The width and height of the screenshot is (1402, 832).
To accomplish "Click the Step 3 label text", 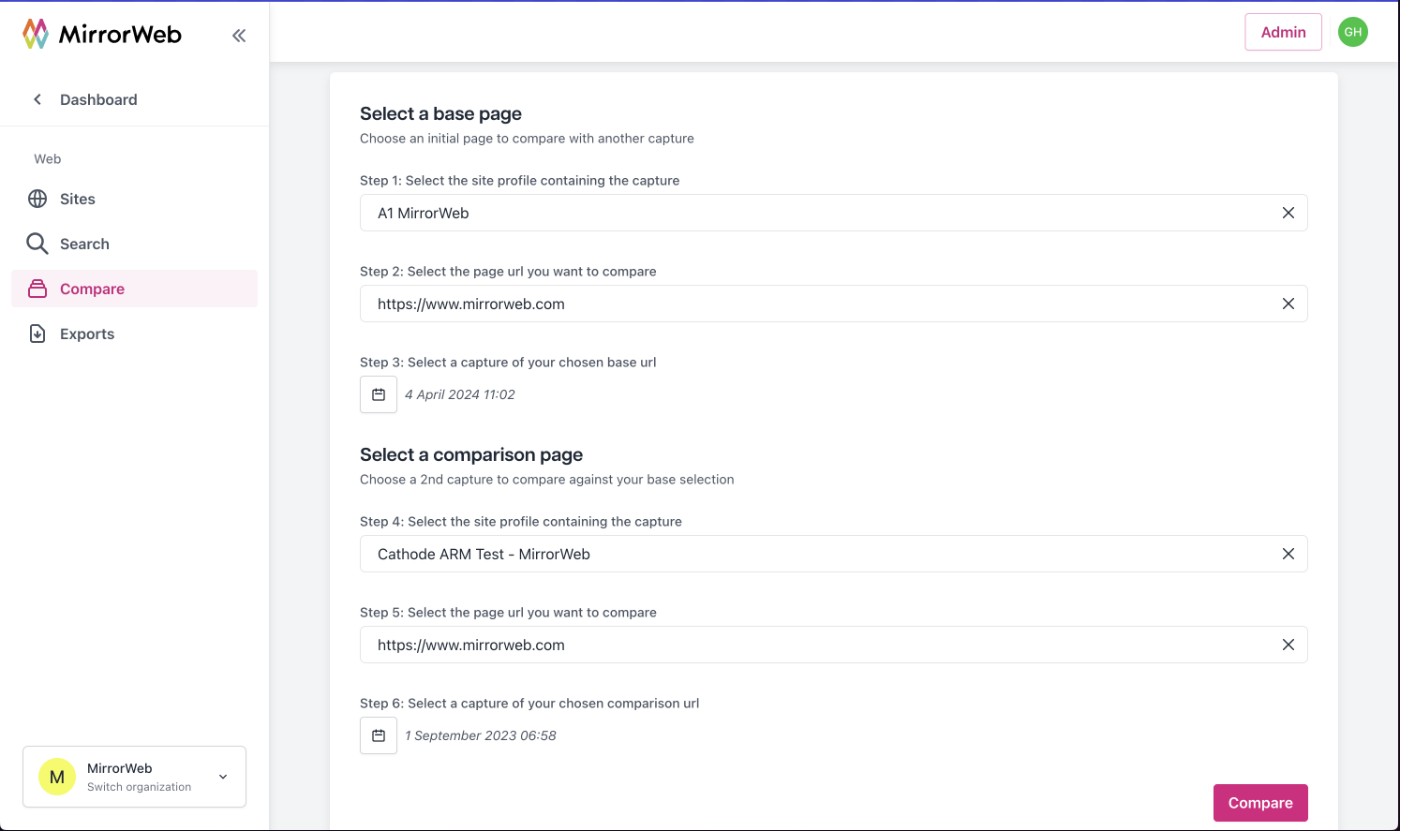I will 508,362.
